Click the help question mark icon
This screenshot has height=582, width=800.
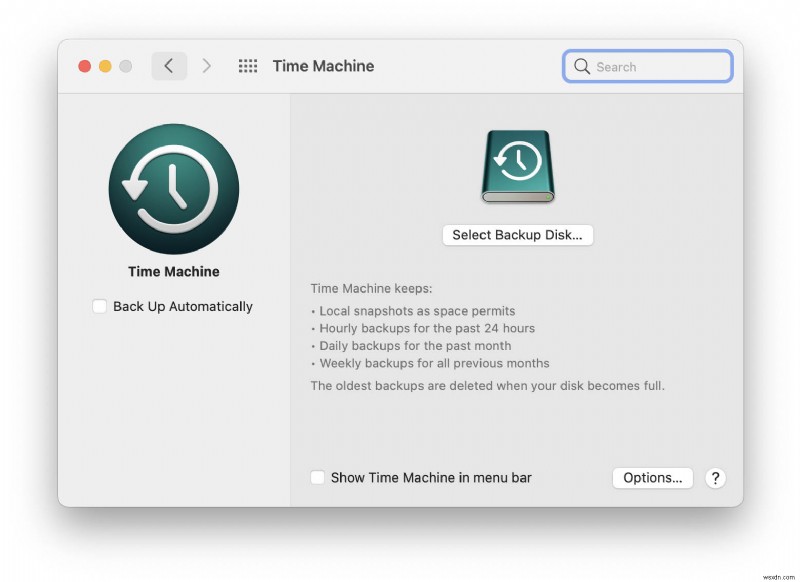pos(715,478)
